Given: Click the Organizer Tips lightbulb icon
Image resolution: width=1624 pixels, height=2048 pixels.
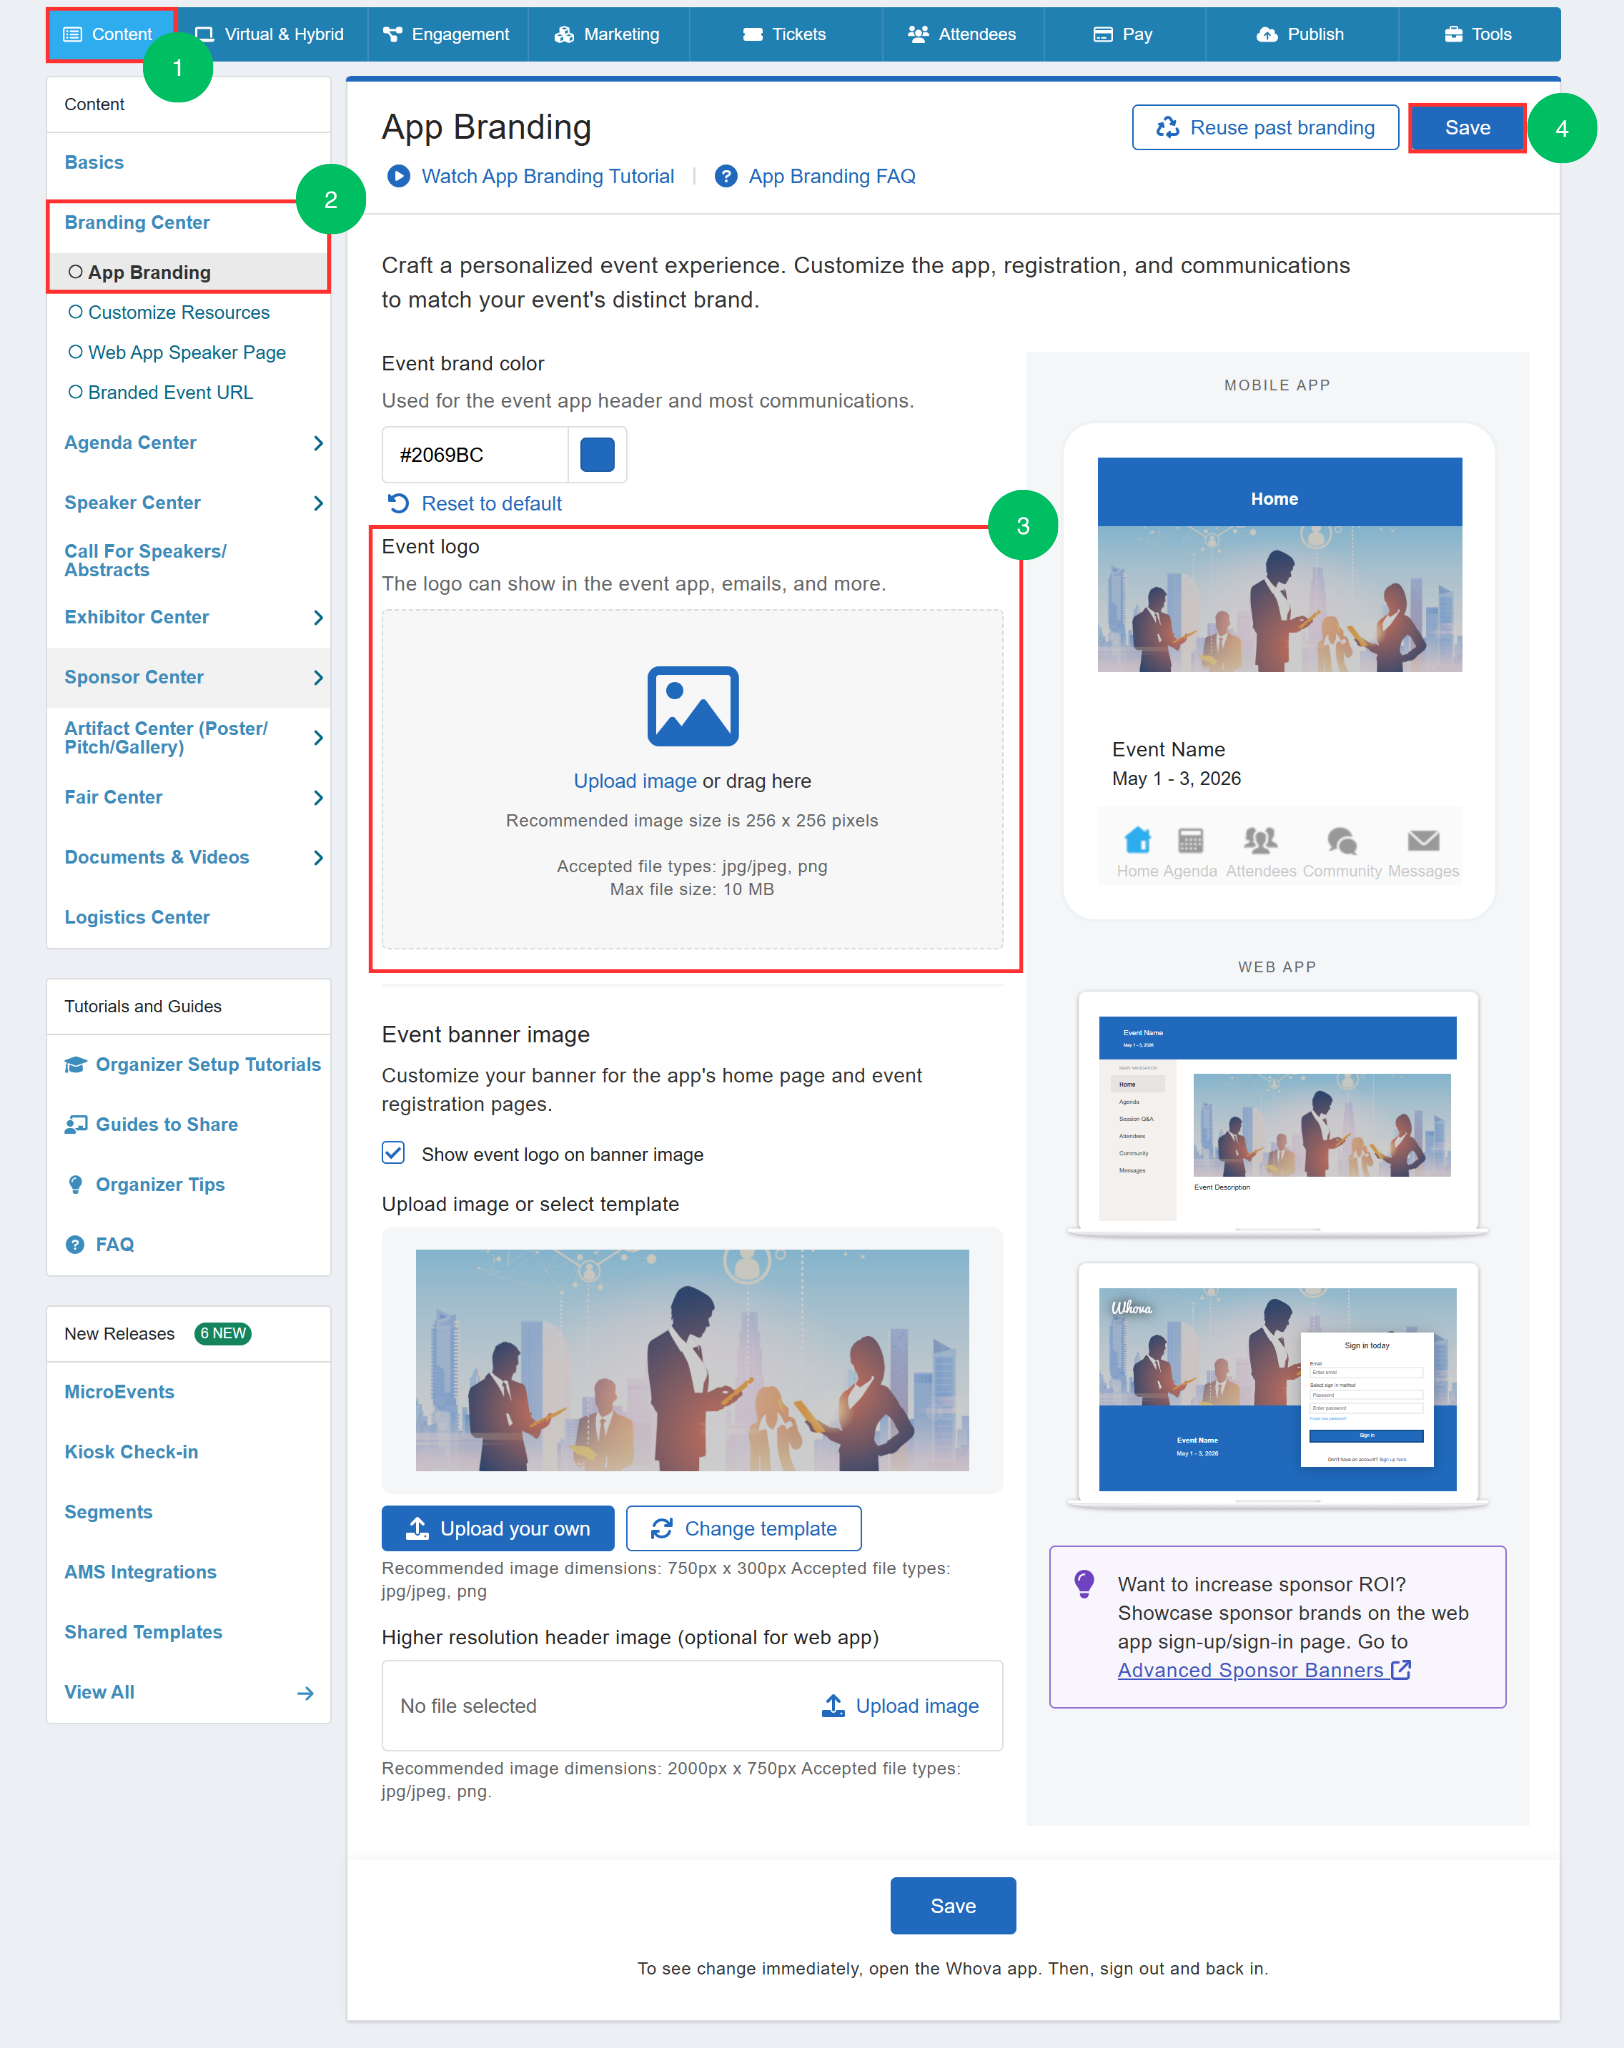Looking at the screenshot, I should 75,1185.
